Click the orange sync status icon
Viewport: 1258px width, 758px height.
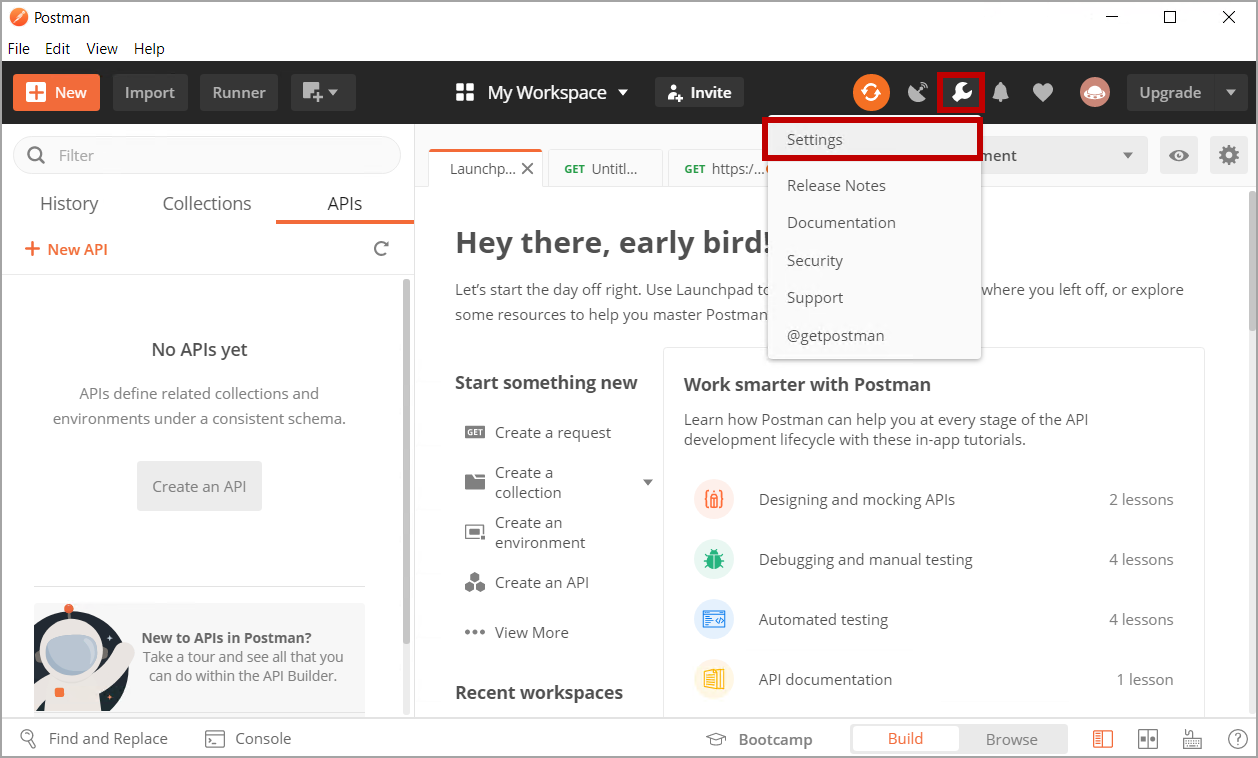871,92
